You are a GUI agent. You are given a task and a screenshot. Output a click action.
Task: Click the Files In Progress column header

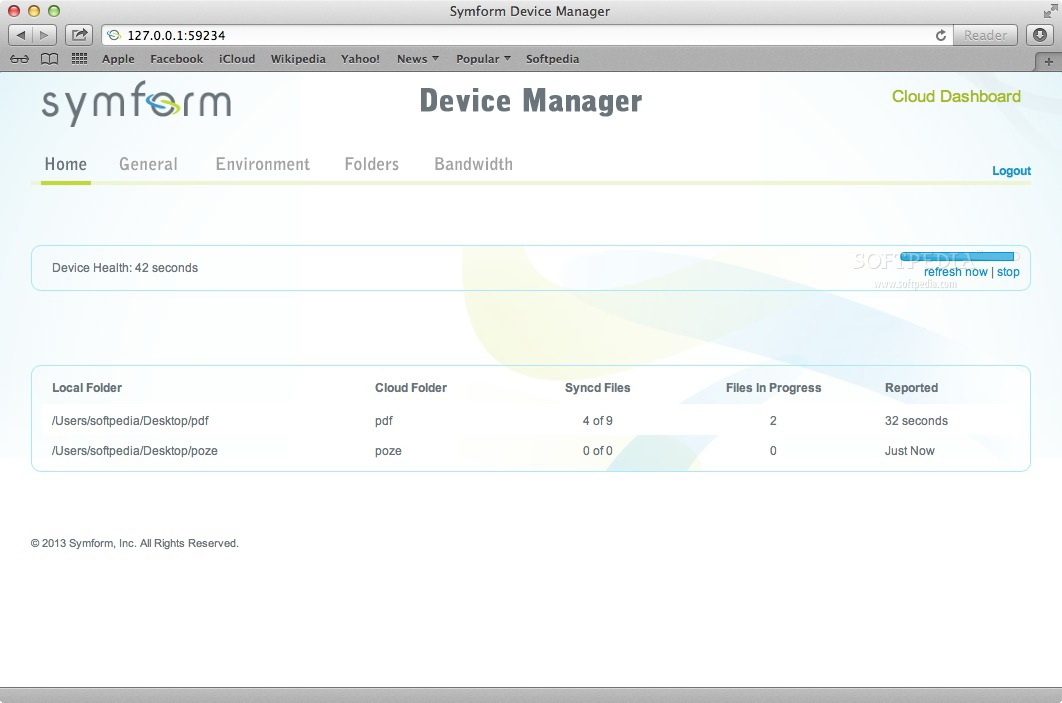[773, 387]
